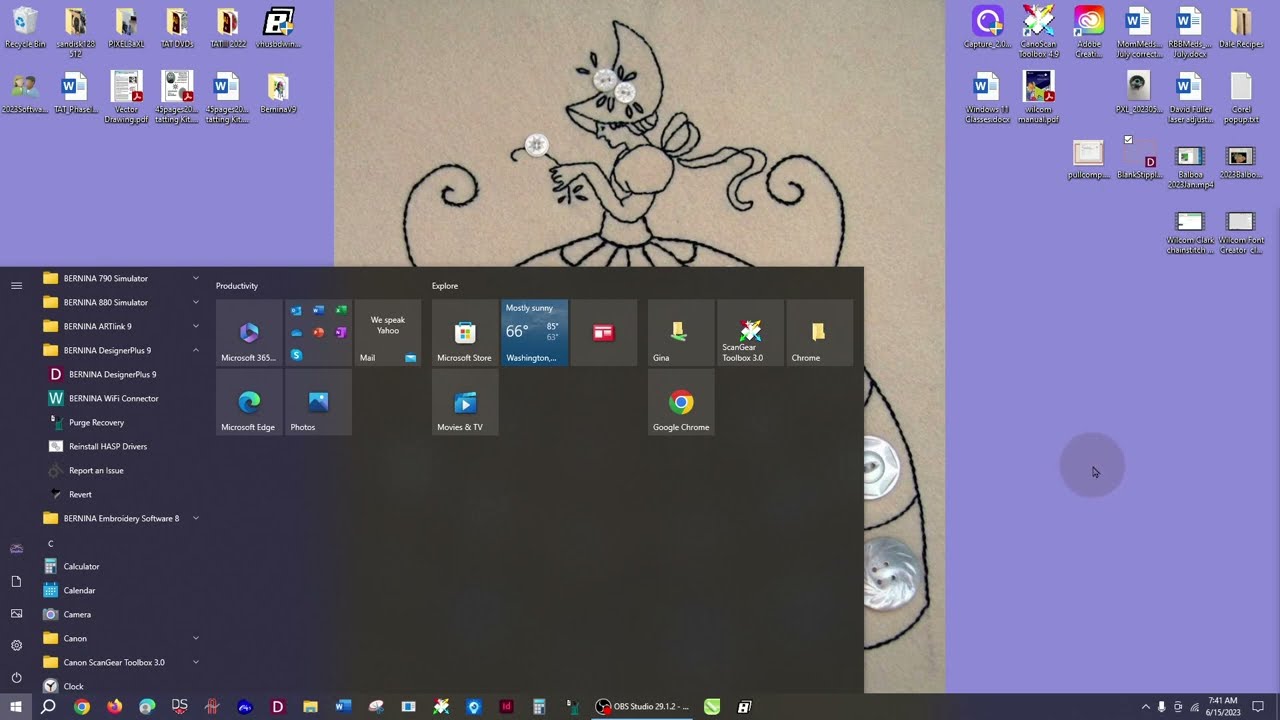Open Power options in Start sidebar
1280x720 pixels.
16,678
